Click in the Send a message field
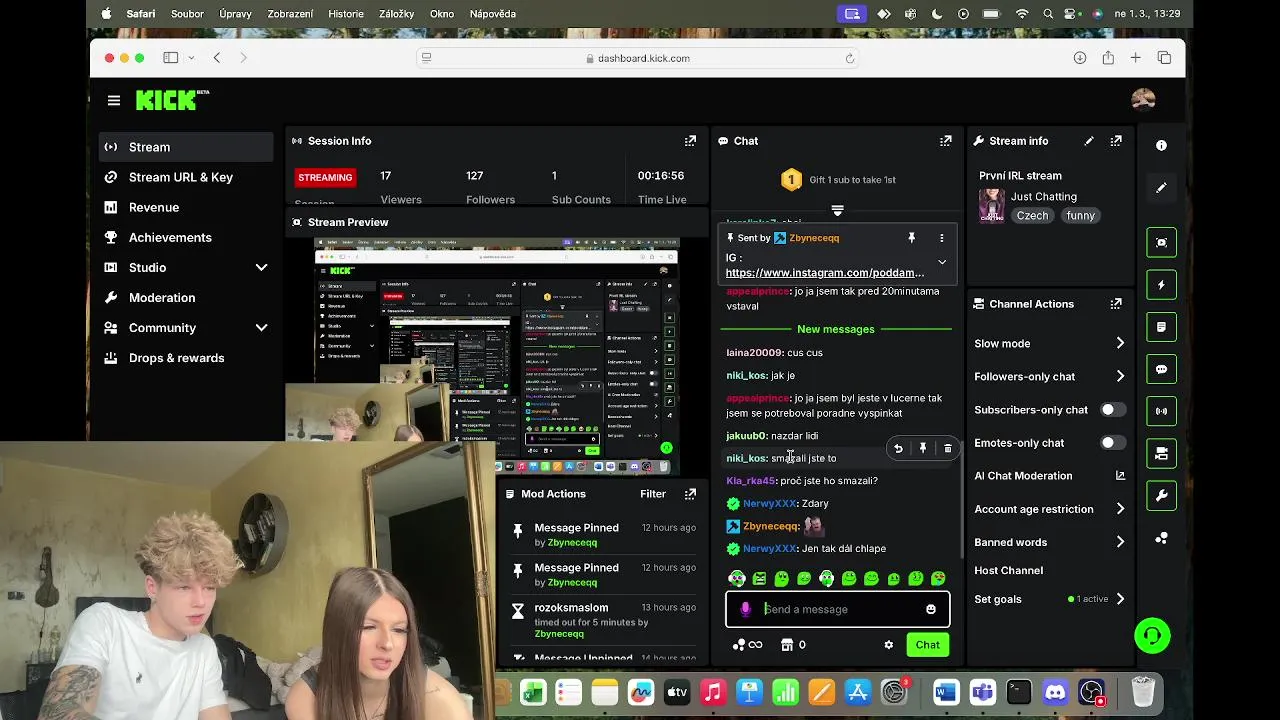This screenshot has height=720, width=1280. coord(838,609)
